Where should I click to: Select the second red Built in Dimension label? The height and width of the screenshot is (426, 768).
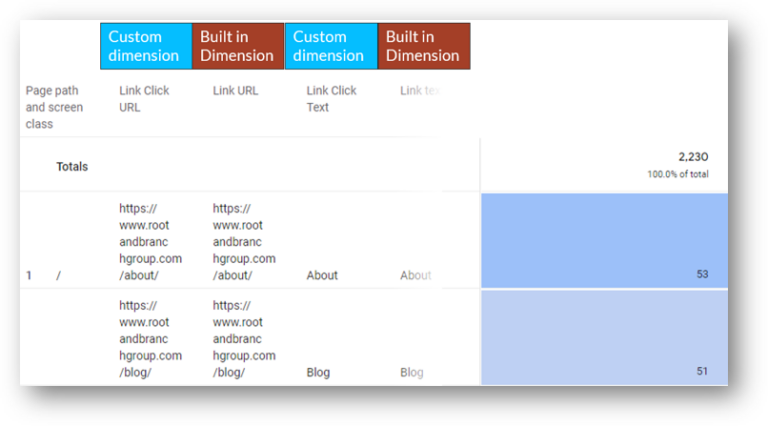point(424,46)
